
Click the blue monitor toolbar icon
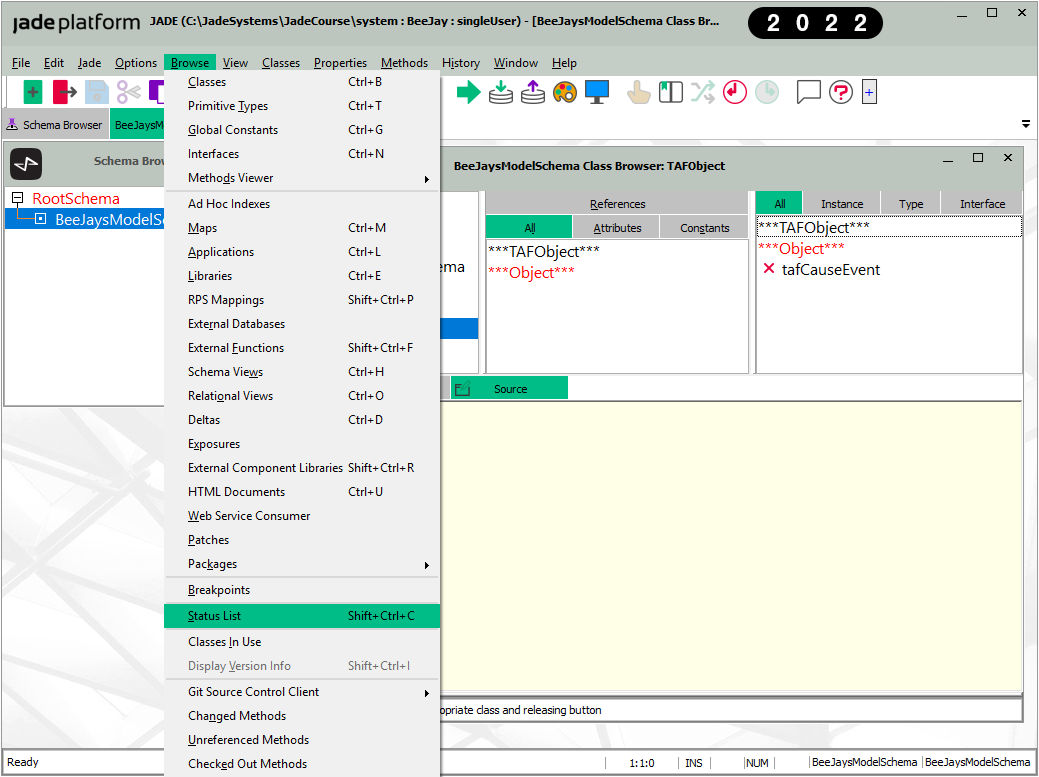(x=597, y=93)
